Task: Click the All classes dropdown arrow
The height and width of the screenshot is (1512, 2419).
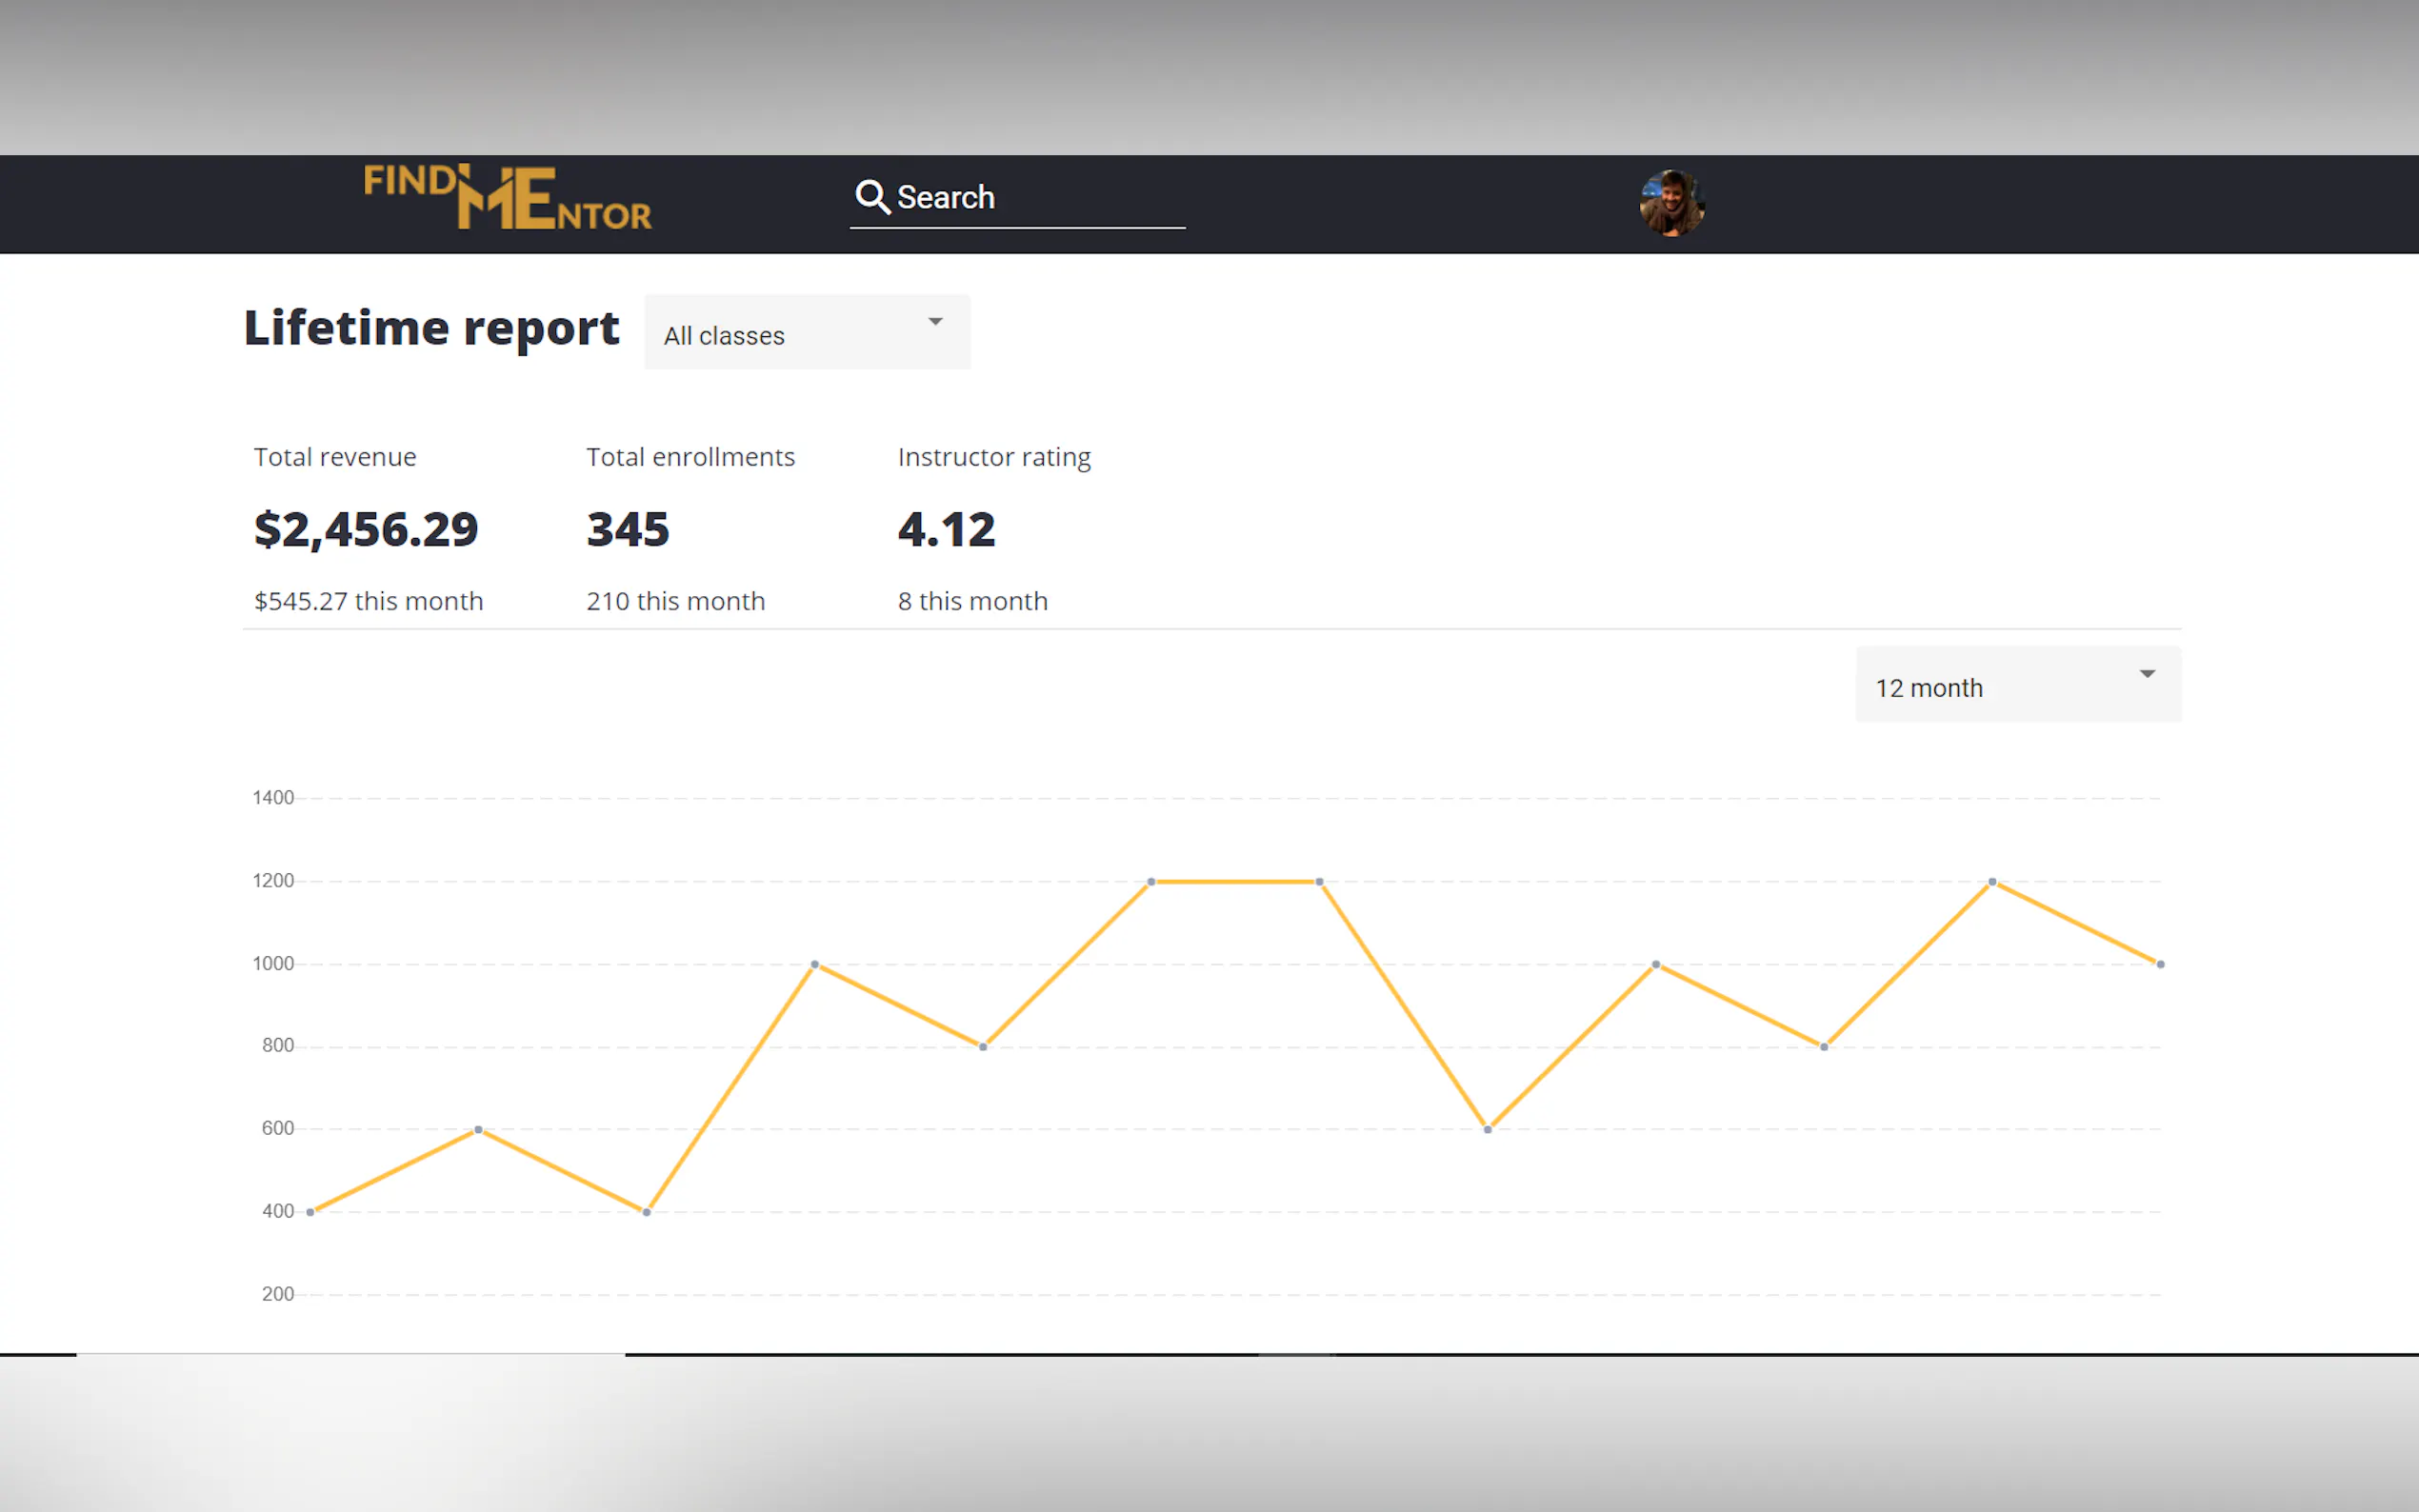Action: (935, 322)
